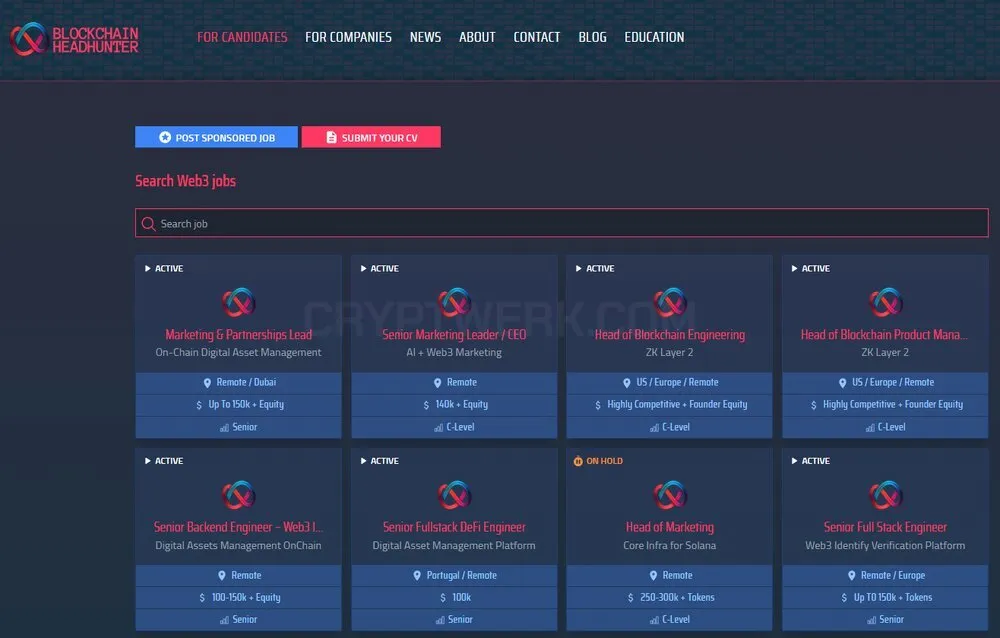Open Head of Marketing job listing
The image size is (1000, 638).
point(670,527)
